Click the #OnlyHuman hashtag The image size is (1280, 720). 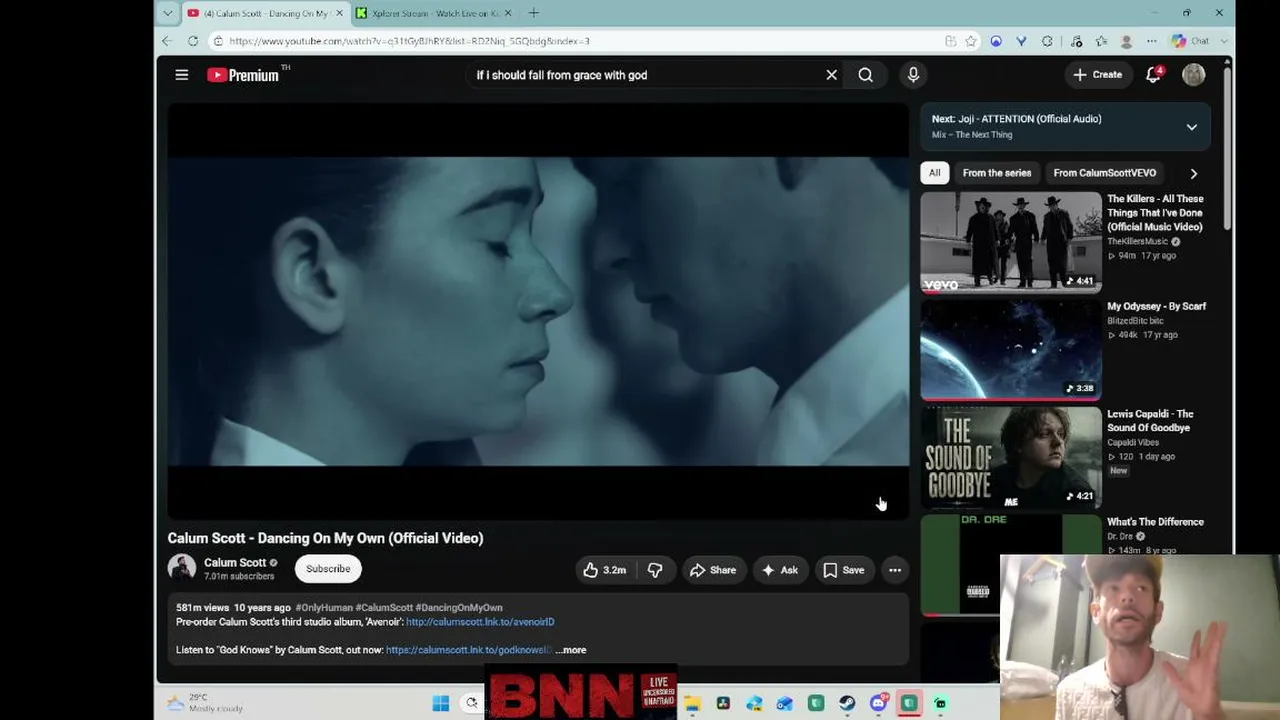[x=323, y=608]
